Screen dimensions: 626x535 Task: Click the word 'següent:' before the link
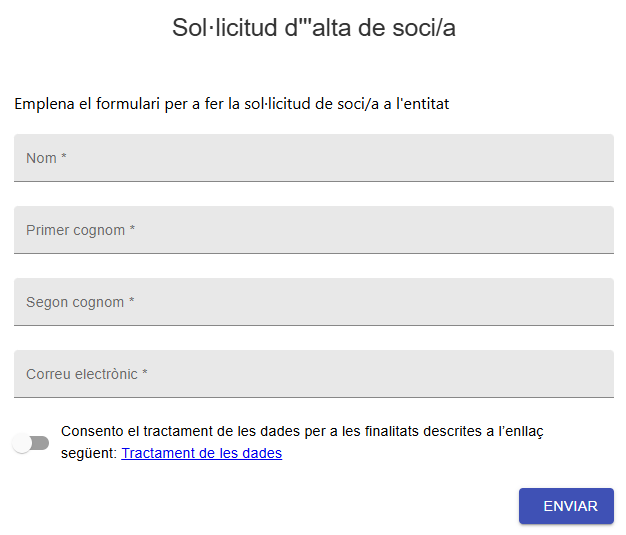click(x=89, y=454)
